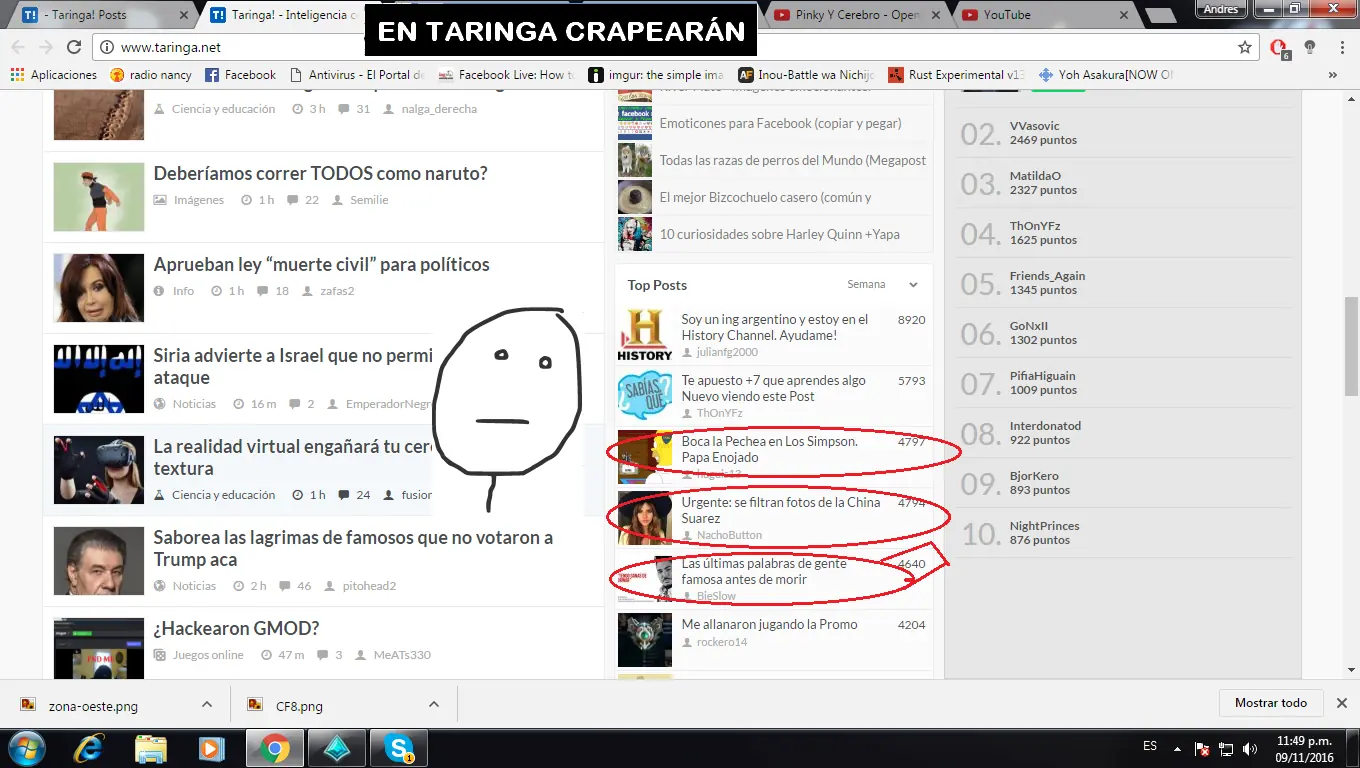
Task: Close the Pinky Y Cerebro tab
Action: [x=936, y=15]
